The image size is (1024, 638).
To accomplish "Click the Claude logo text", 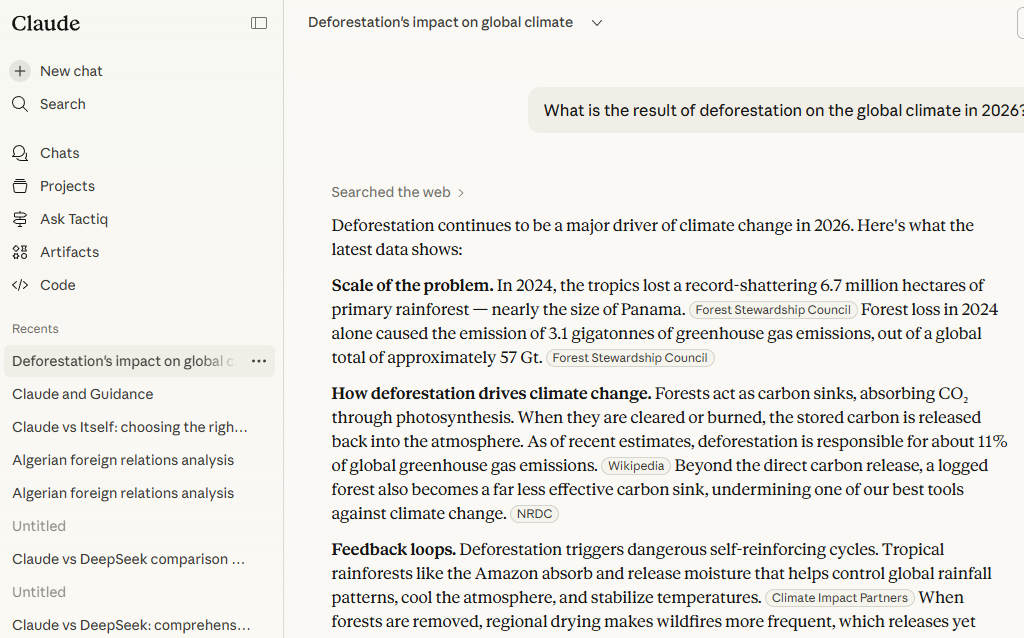I will pyautogui.click(x=46, y=24).
